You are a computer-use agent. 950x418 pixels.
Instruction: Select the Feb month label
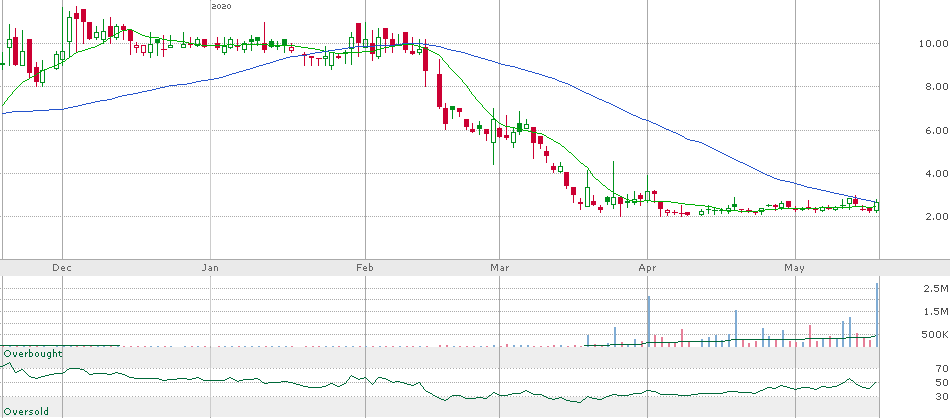pyautogui.click(x=364, y=268)
